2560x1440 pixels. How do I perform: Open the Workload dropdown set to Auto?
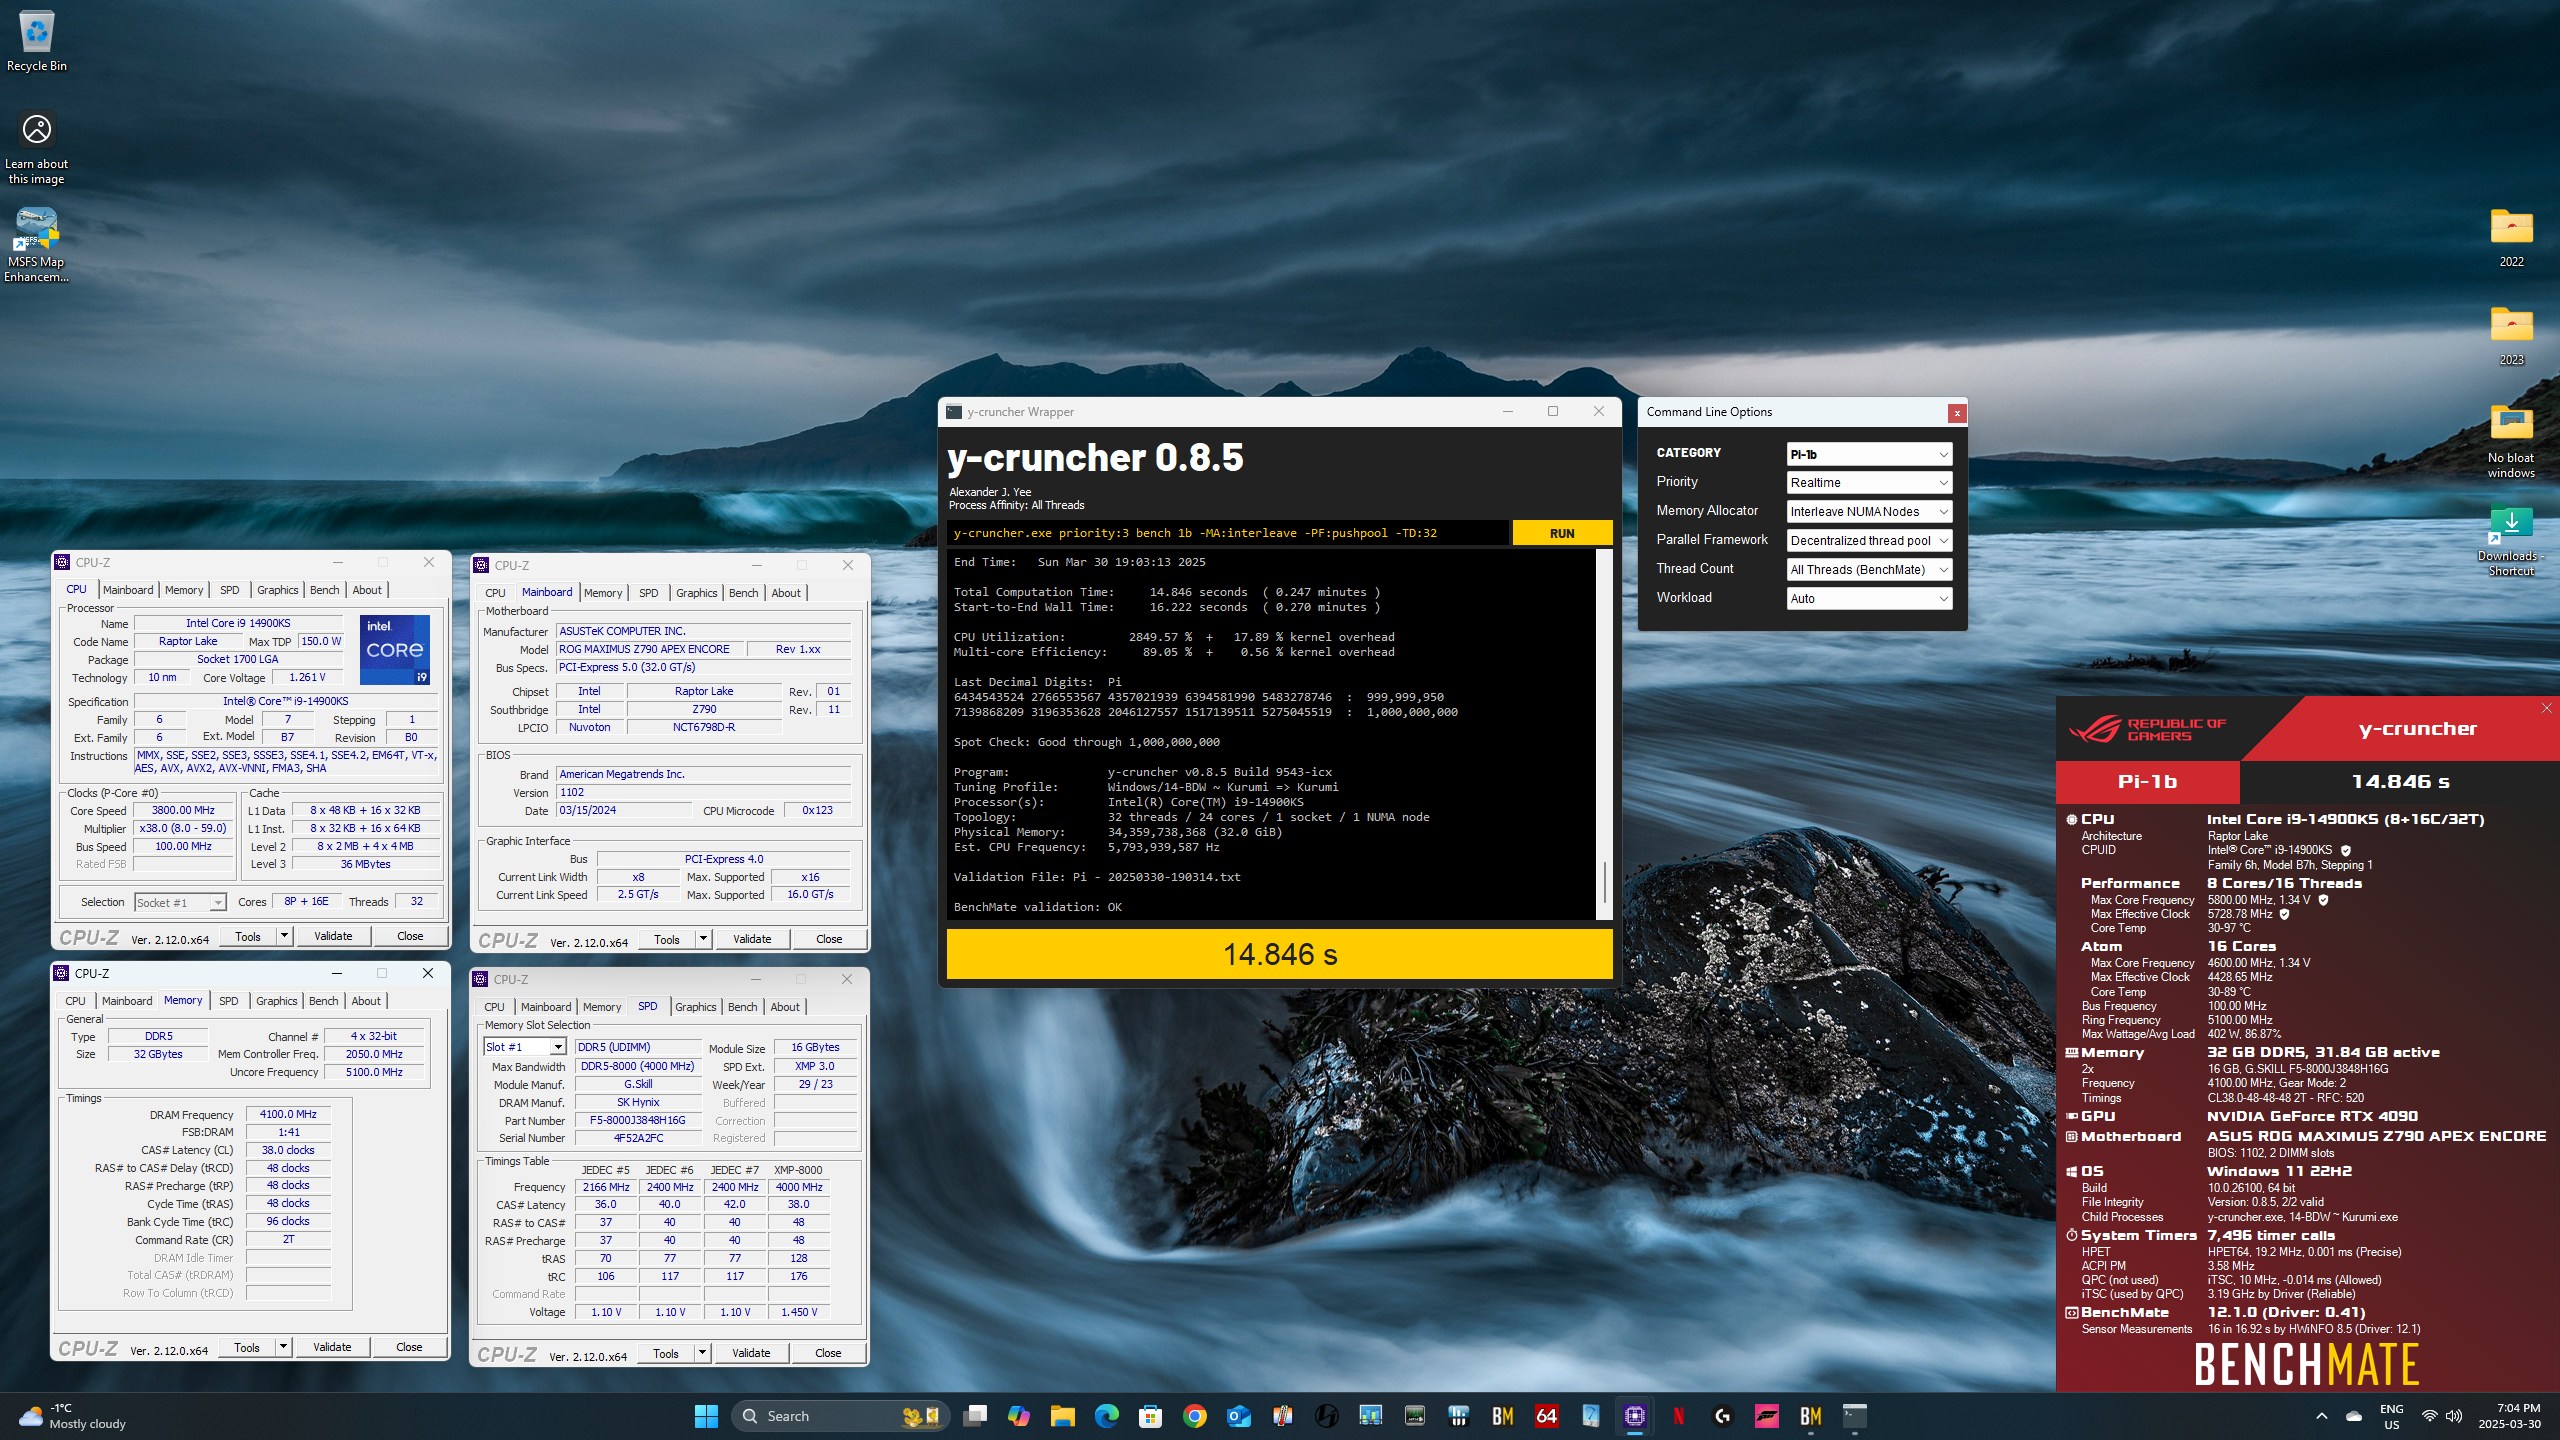pos(1869,599)
